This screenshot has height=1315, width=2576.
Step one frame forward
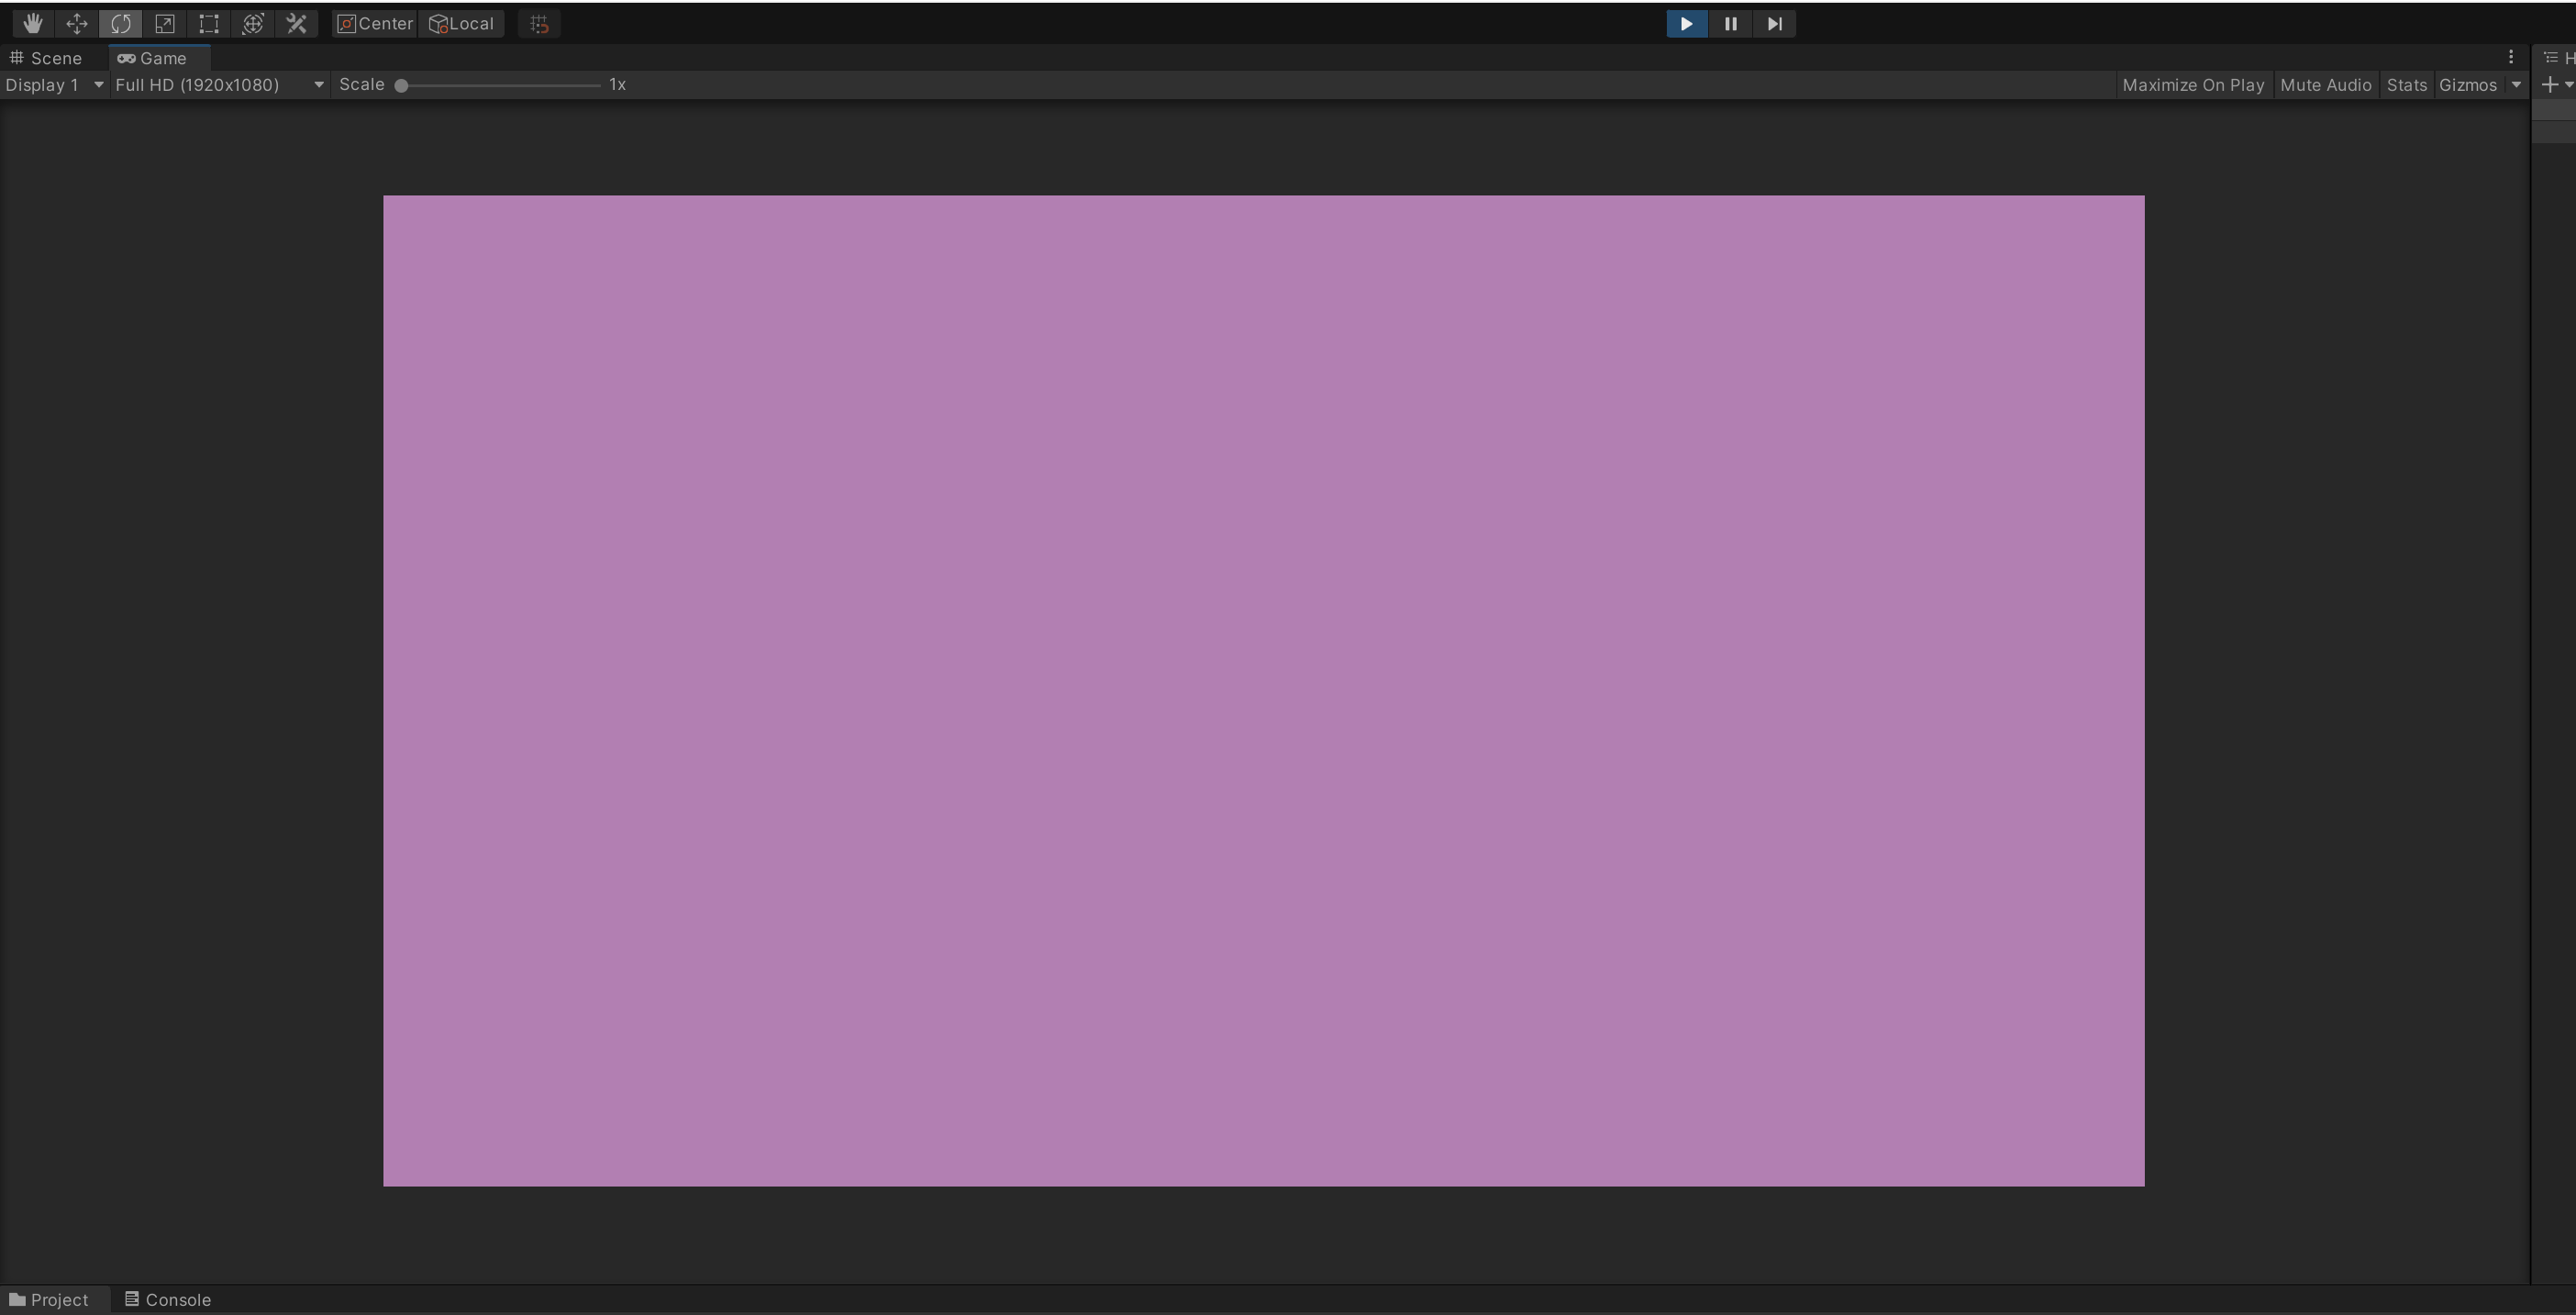(1774, 23)
